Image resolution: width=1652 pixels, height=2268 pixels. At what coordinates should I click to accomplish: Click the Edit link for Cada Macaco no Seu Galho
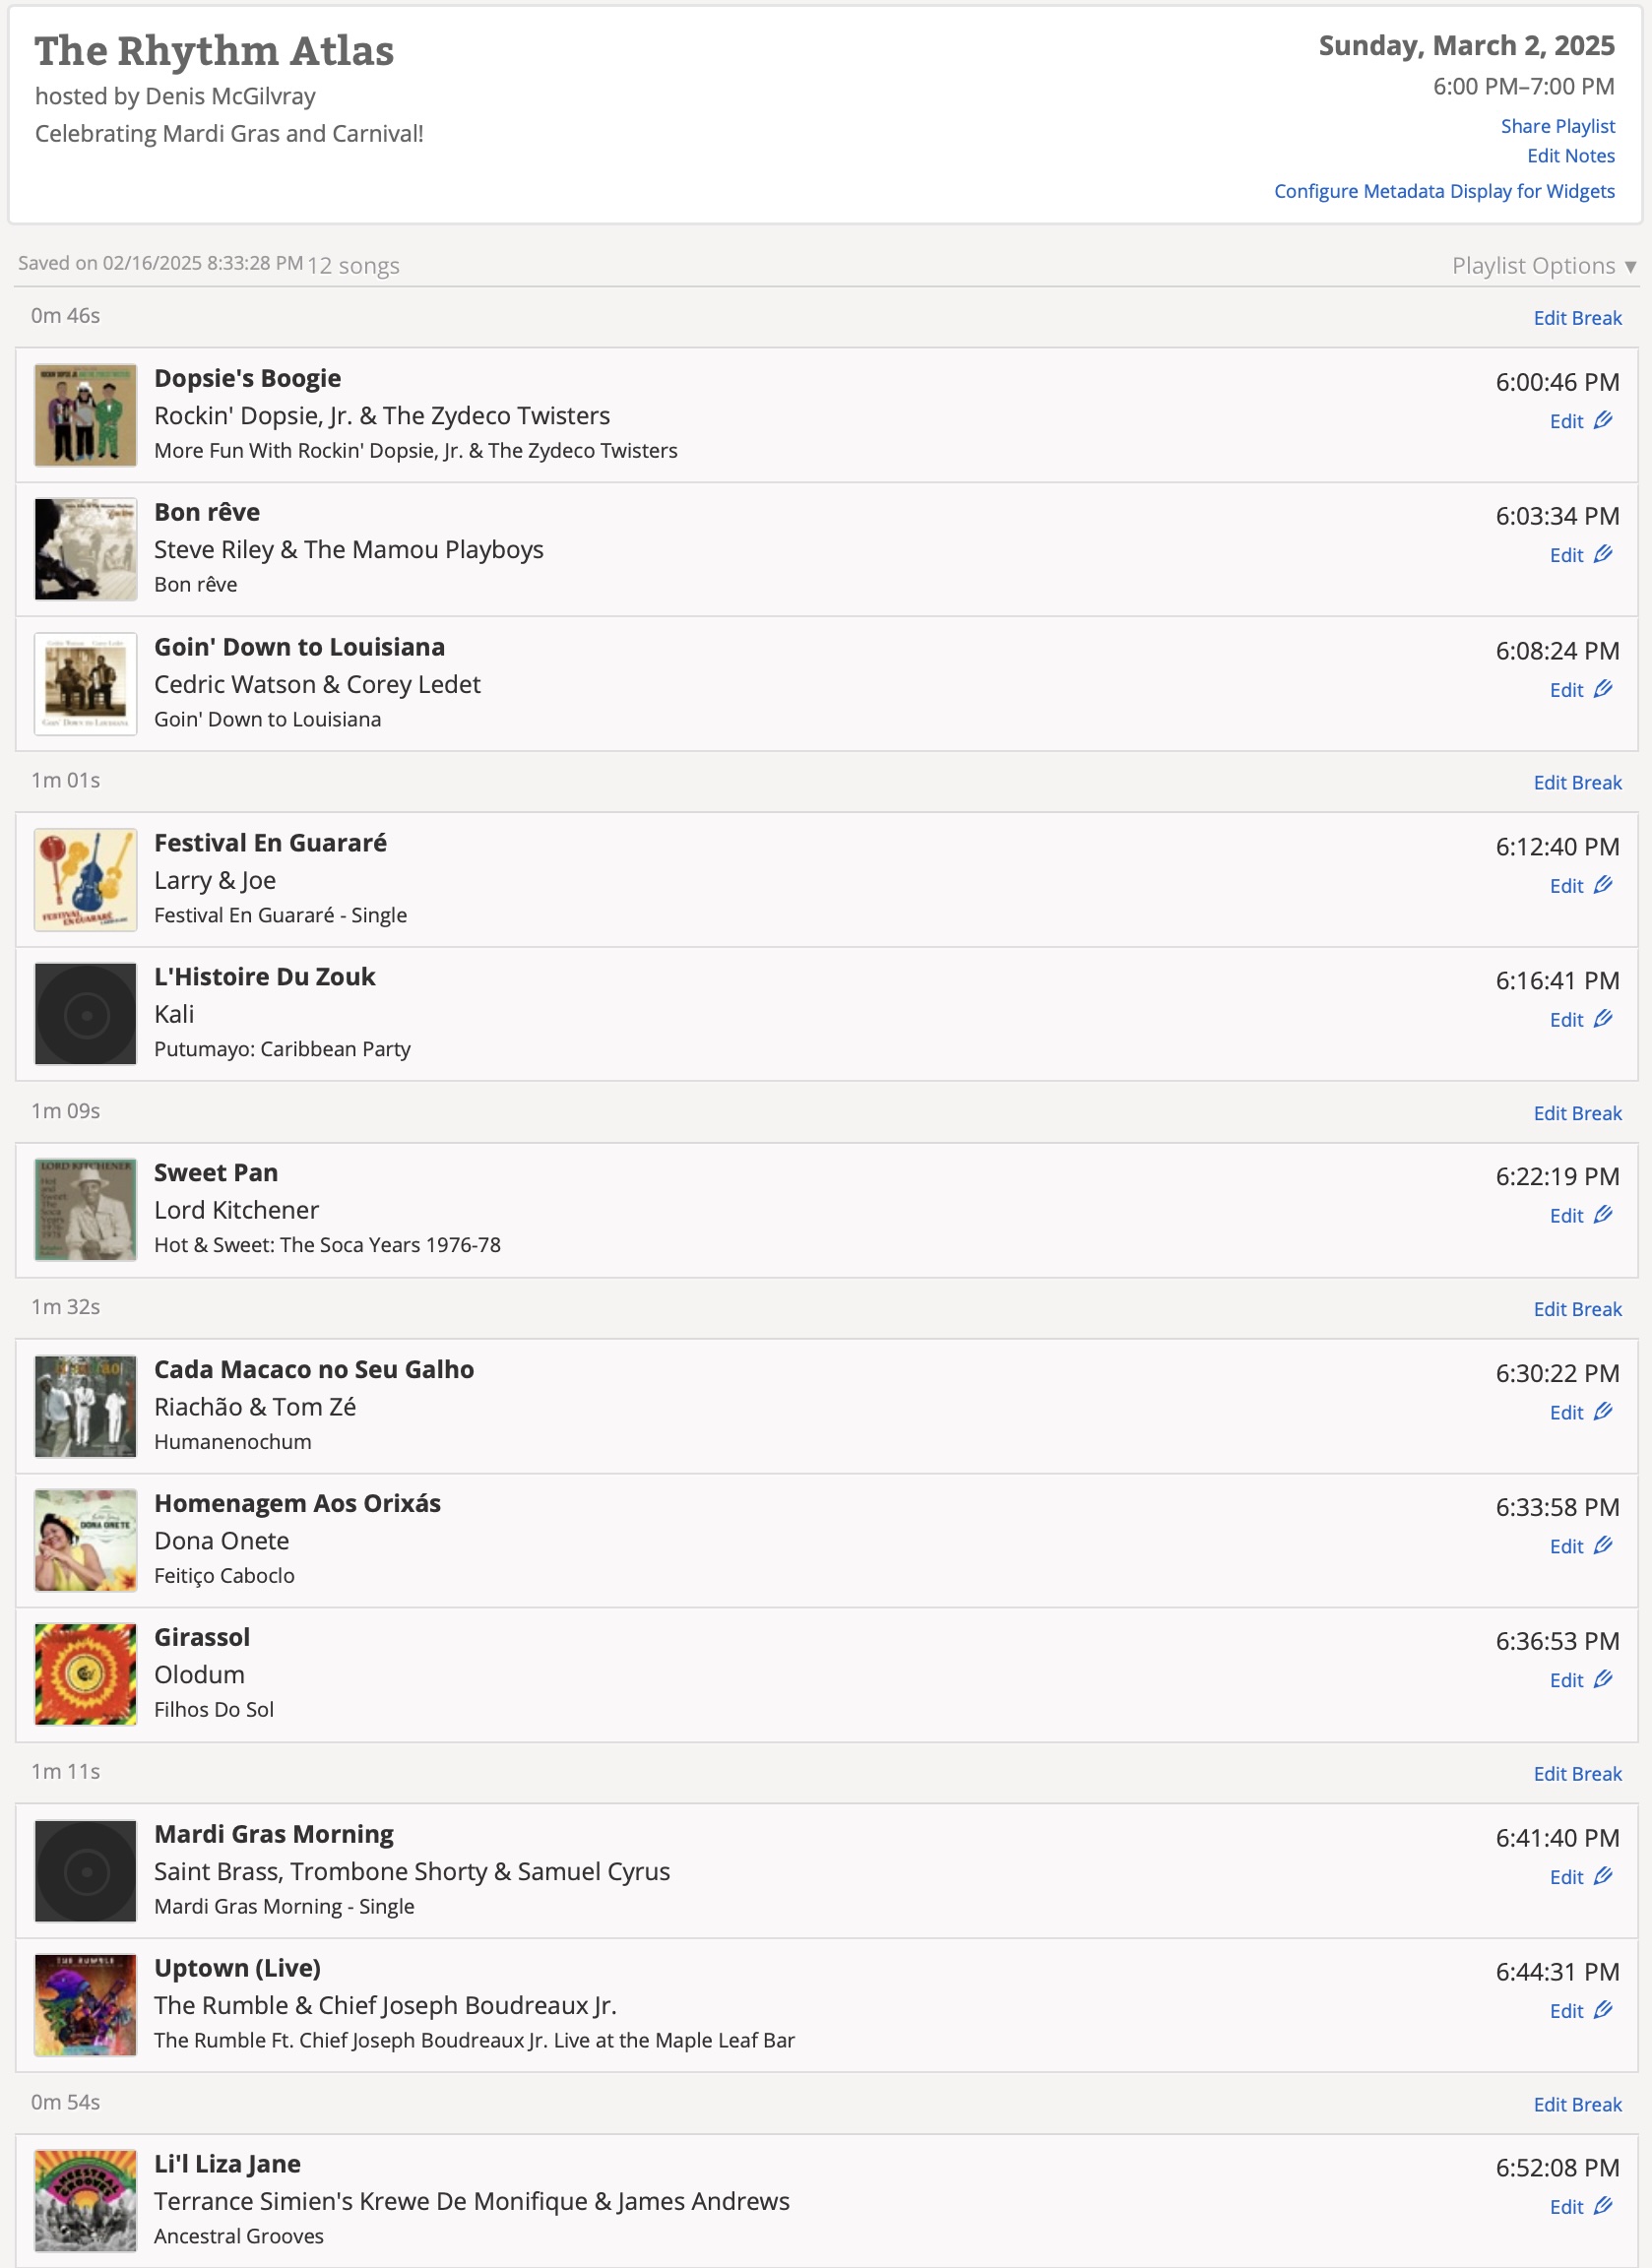pyautogui.click(x=1566, y=1413)
